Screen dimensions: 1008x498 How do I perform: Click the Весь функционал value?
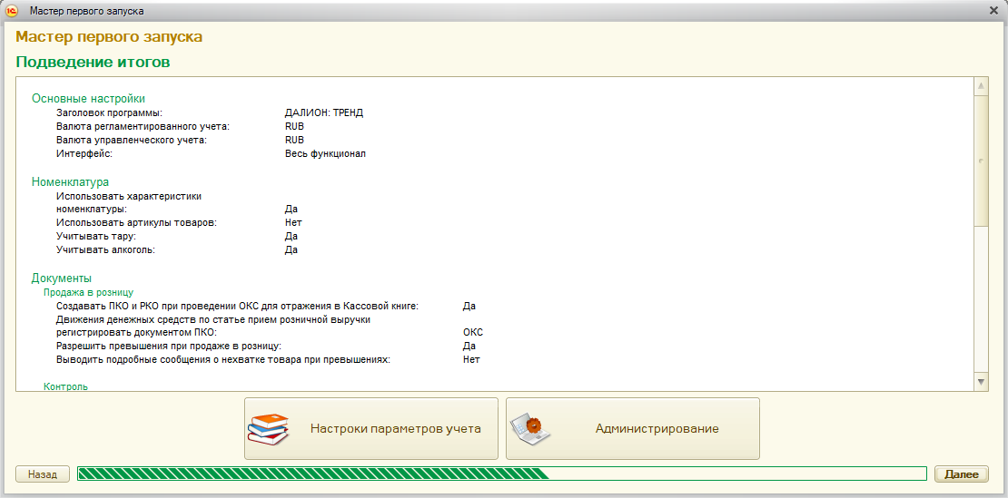click(325, 154)
